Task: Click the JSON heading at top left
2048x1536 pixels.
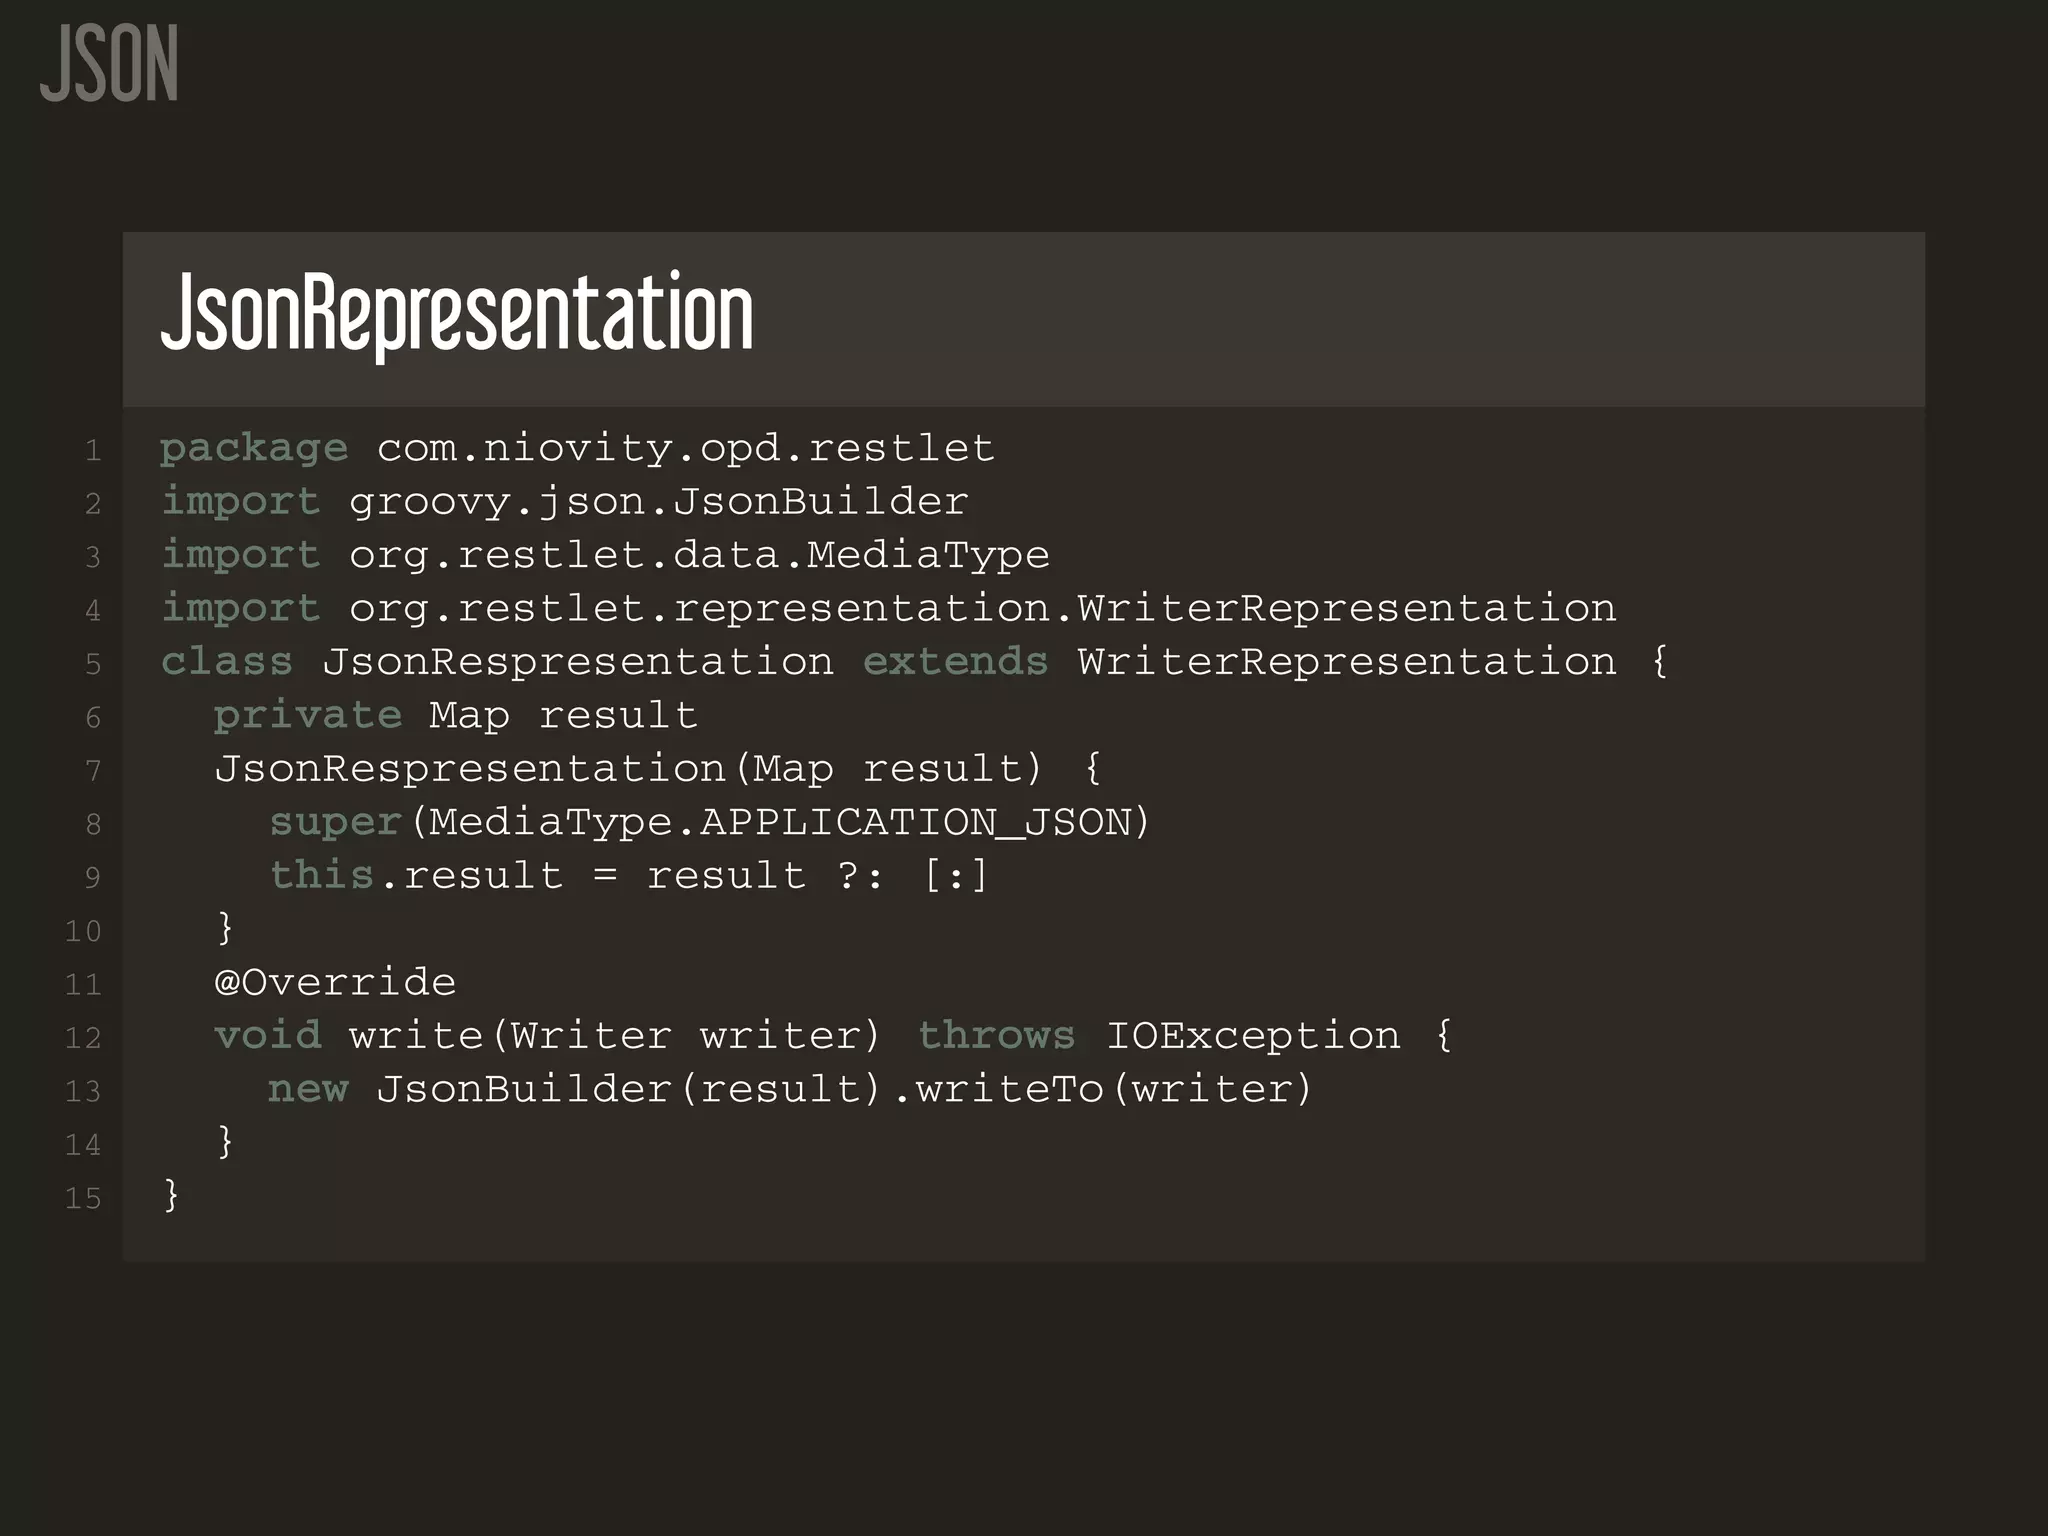Action: tap(109, 64)
